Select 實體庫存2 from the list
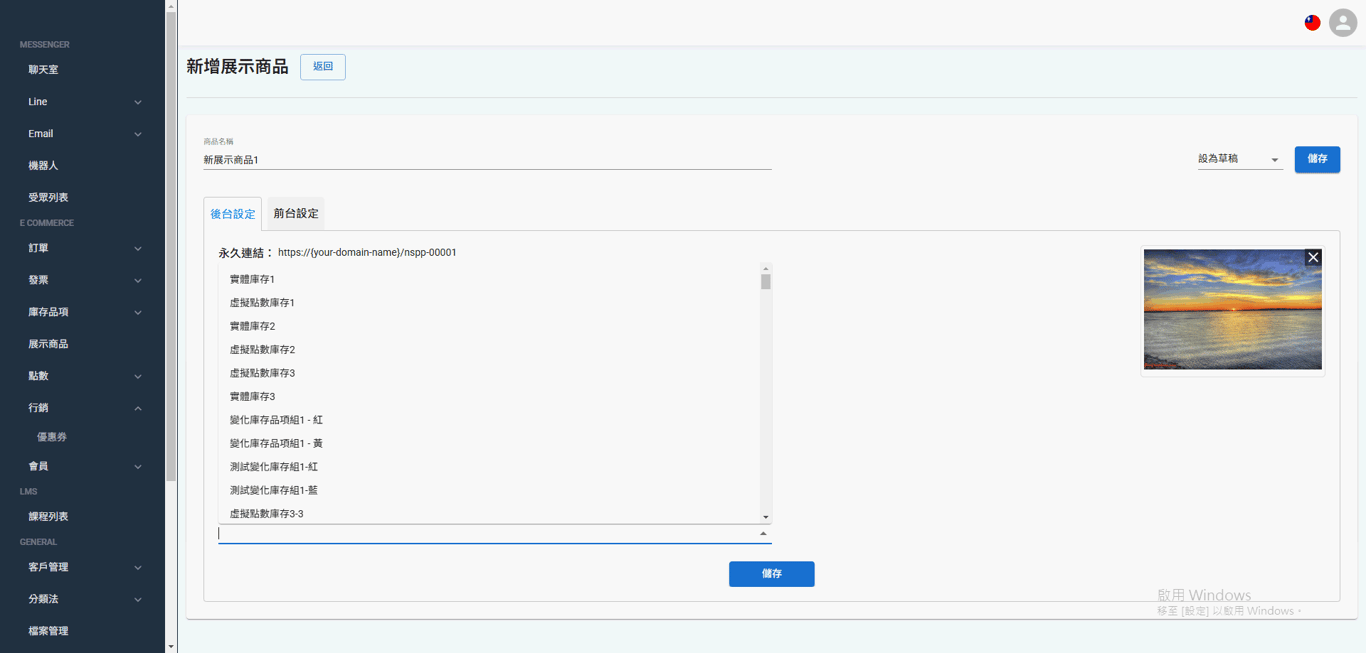 coord(489,326)
